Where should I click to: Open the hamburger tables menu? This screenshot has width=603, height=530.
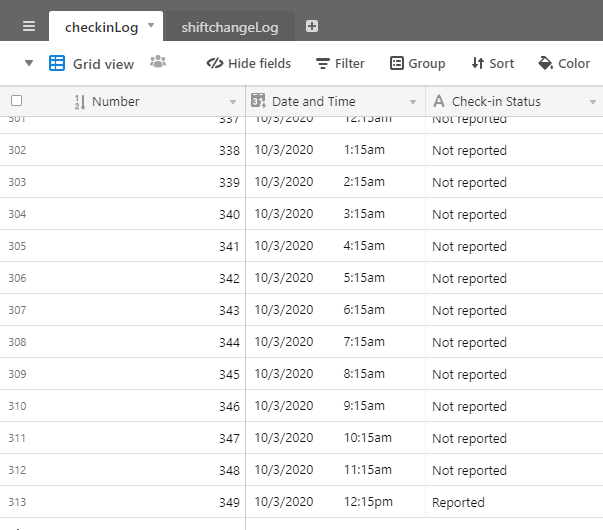coord(29,26)
